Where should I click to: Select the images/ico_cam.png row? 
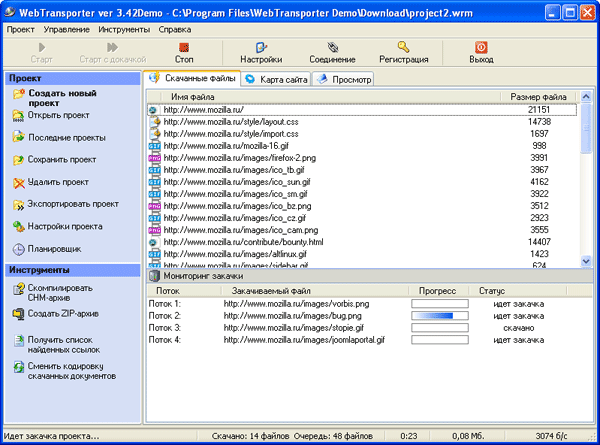(362, 230)
